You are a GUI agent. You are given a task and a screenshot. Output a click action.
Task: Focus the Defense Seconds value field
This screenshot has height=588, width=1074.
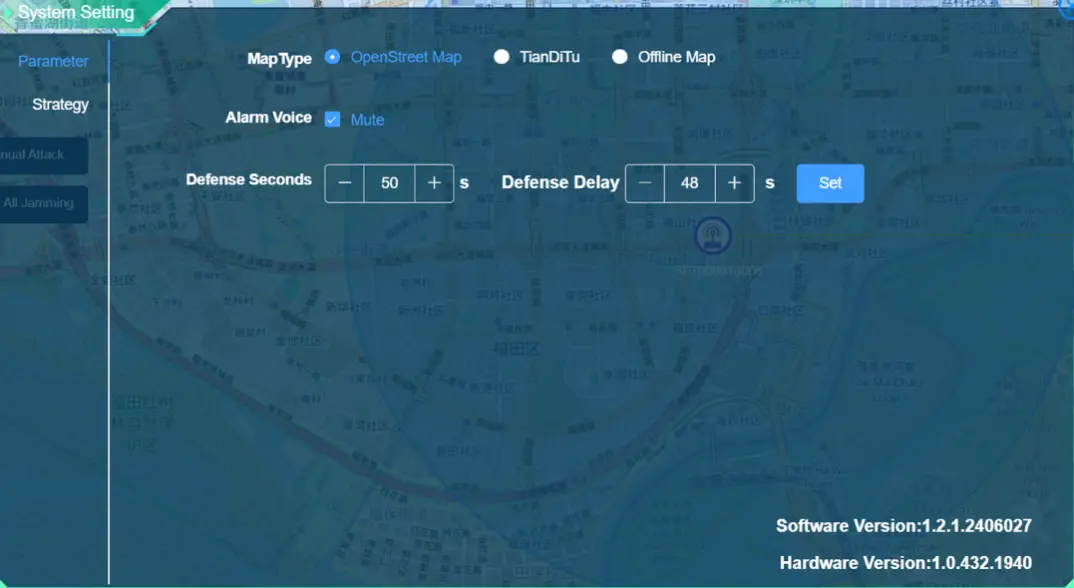389,183
